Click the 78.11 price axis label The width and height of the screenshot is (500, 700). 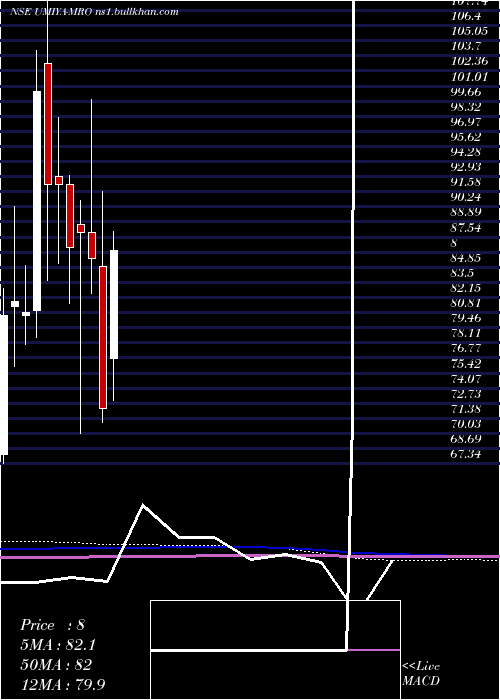coord(467,334)
